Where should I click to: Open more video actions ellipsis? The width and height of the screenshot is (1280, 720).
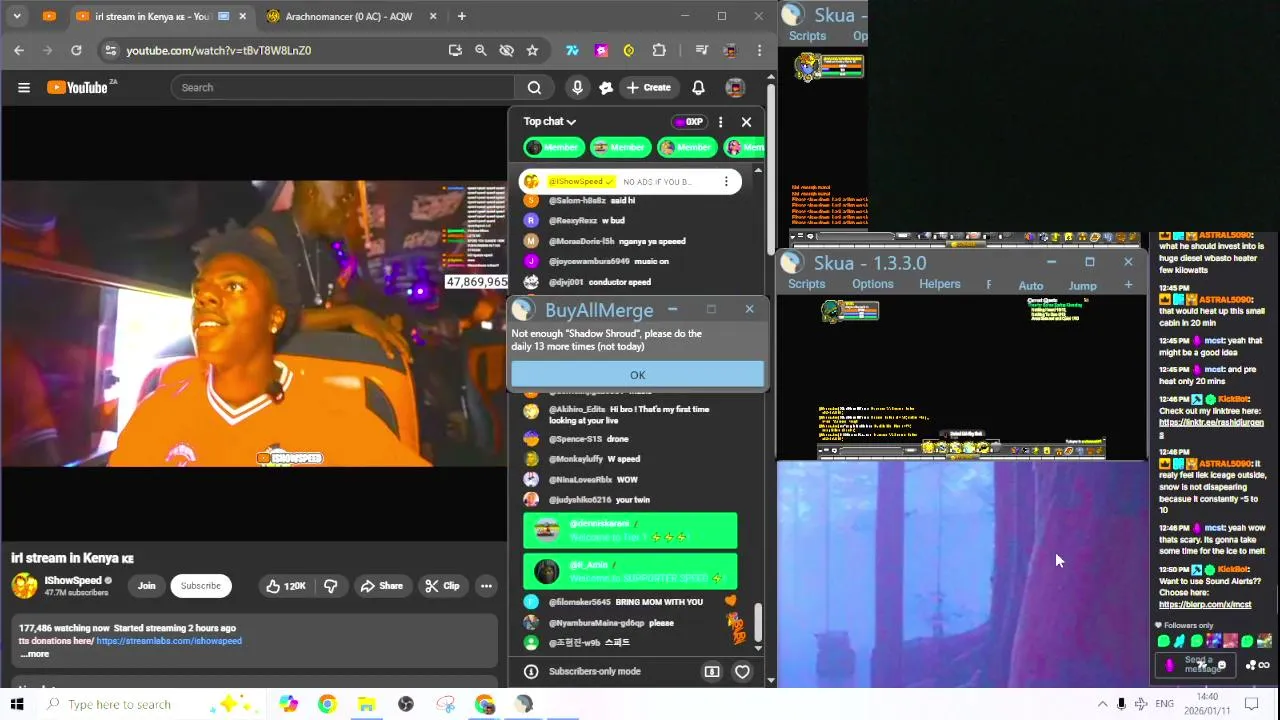(486, 586)
